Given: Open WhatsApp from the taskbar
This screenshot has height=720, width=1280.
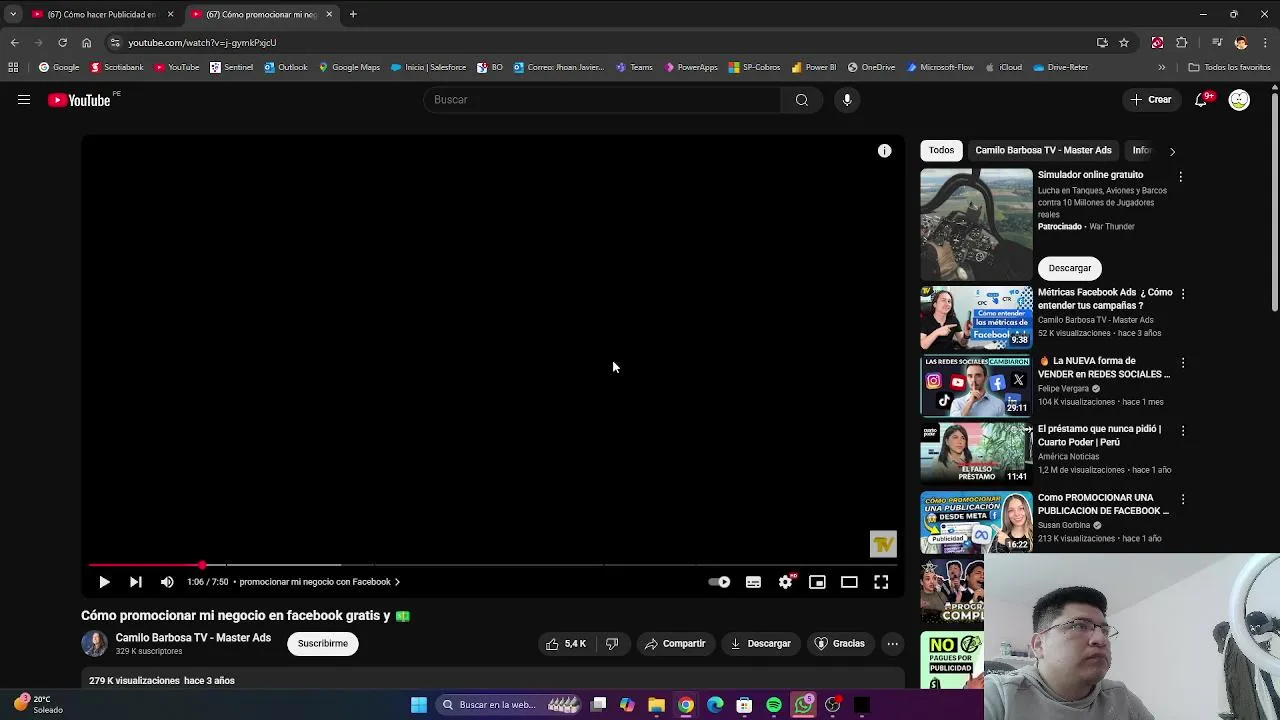Looking at the screenshot, I should point(803,705).
